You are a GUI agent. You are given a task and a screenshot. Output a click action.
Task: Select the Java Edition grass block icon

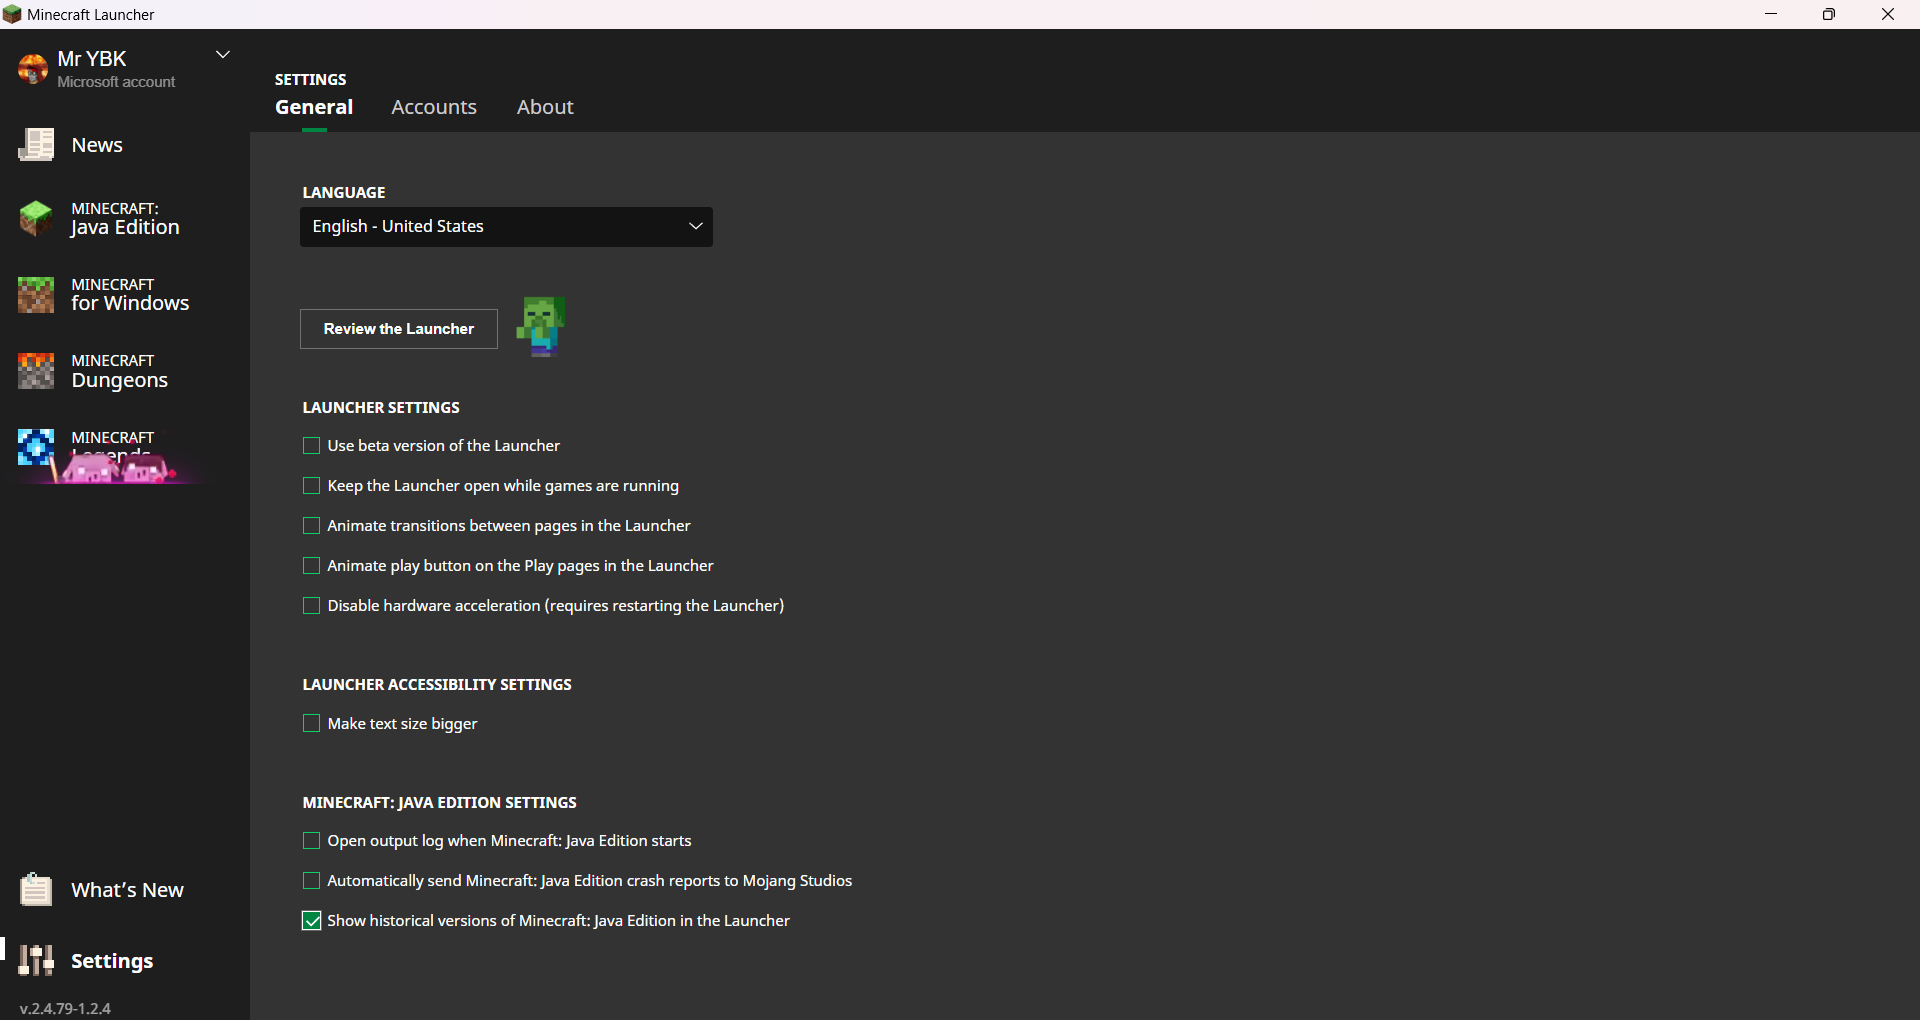(x=36, y=218)
